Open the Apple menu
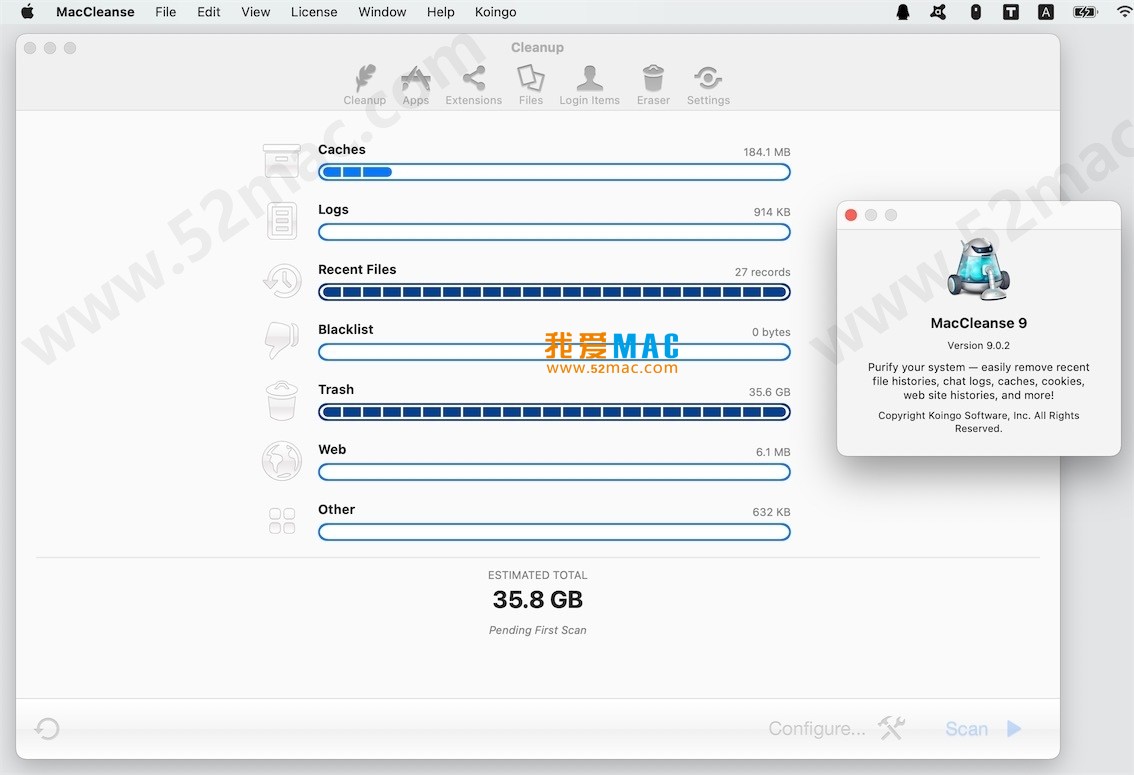The height and width of the screenshot is (775, 1134). coord(27,12)
